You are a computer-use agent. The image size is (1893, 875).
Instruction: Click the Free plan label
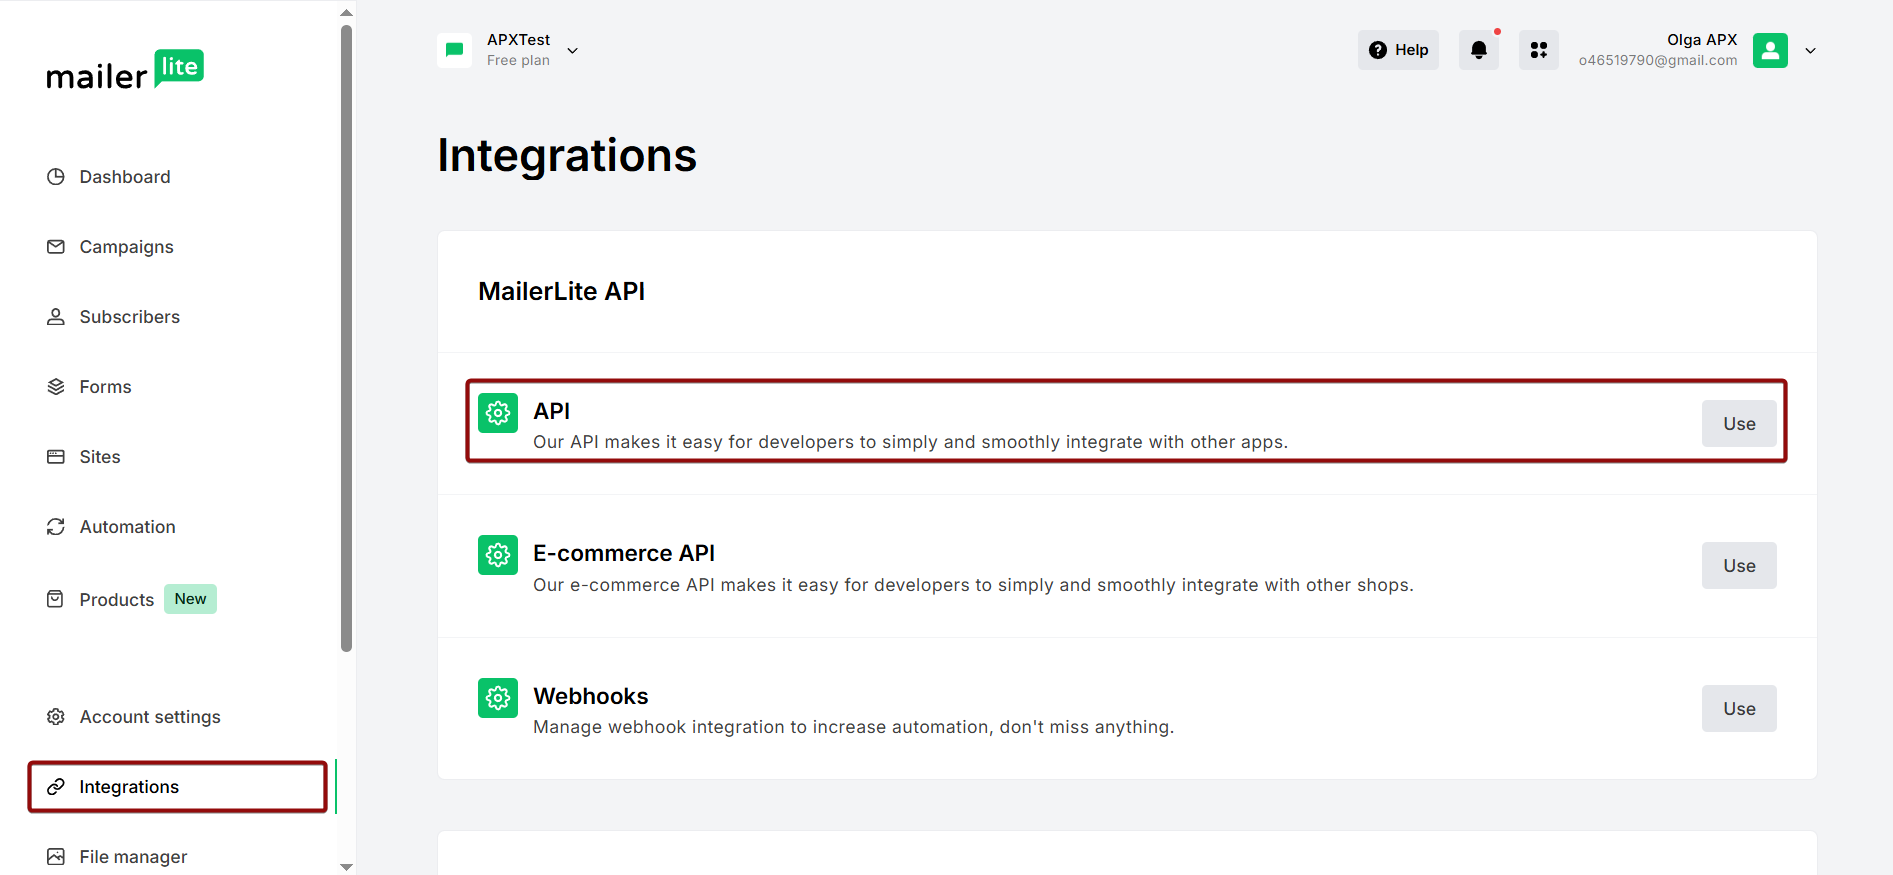(518, 60)
